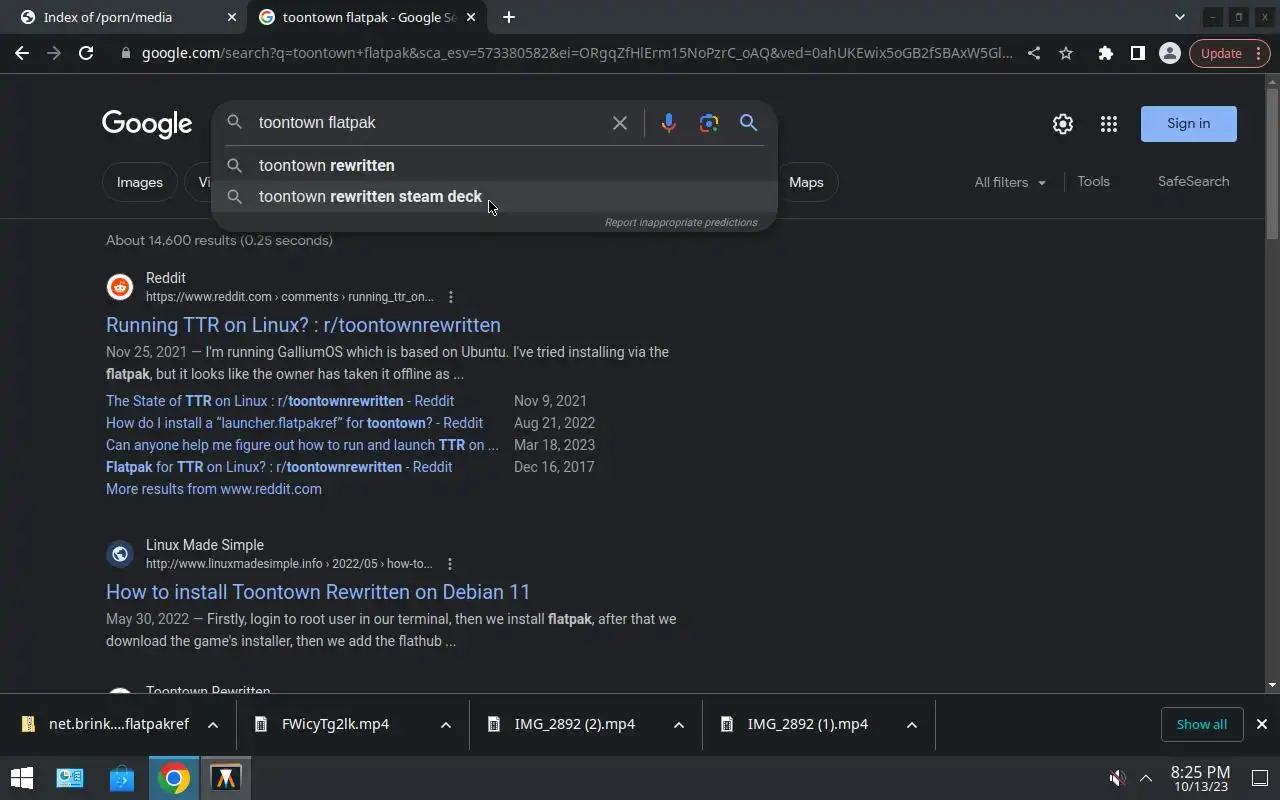Open Reddit result options three dots
1280x800 pixels.
(x=451, y=297)
